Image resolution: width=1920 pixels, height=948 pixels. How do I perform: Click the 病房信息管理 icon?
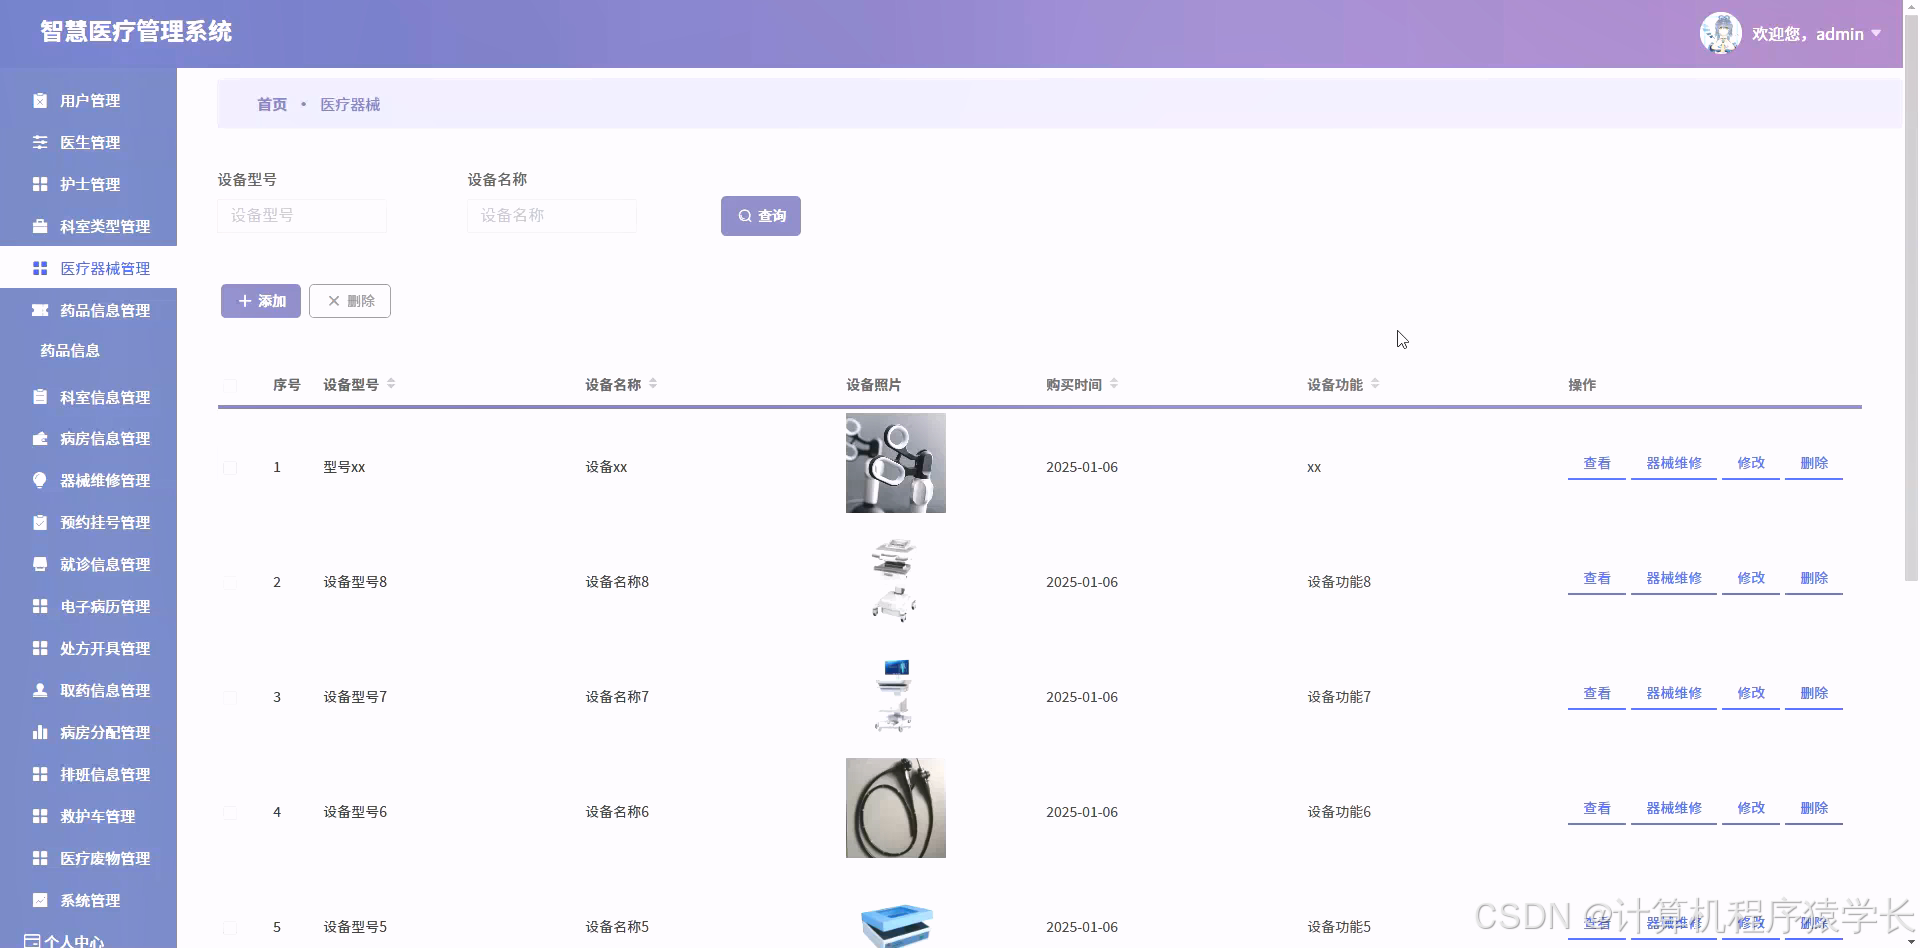click(x=40, y=438)
